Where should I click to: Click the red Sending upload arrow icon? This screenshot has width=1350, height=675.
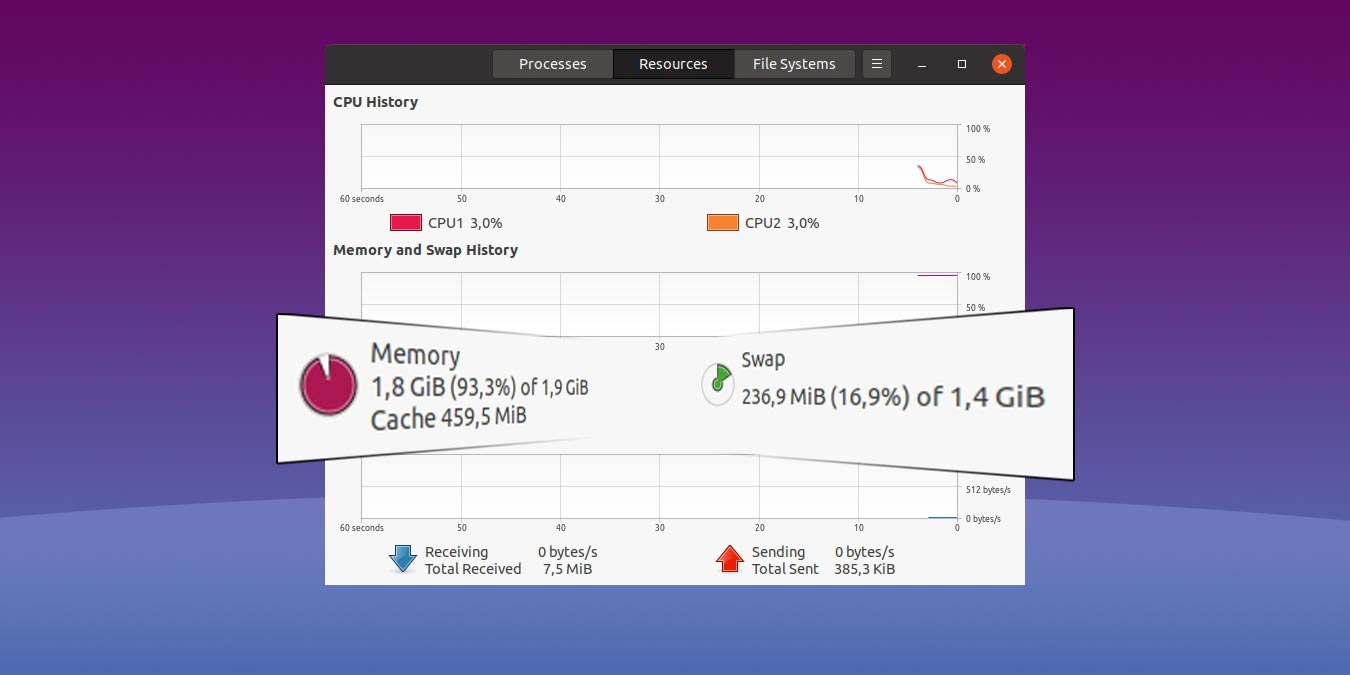[730, 559]
